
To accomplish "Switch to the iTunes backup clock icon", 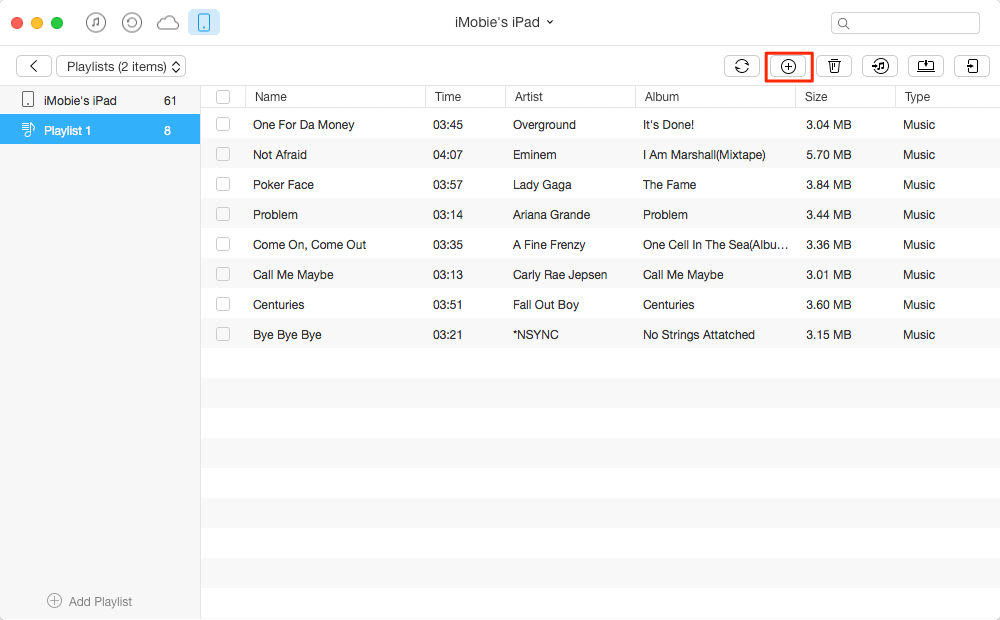I will (131, 22).
